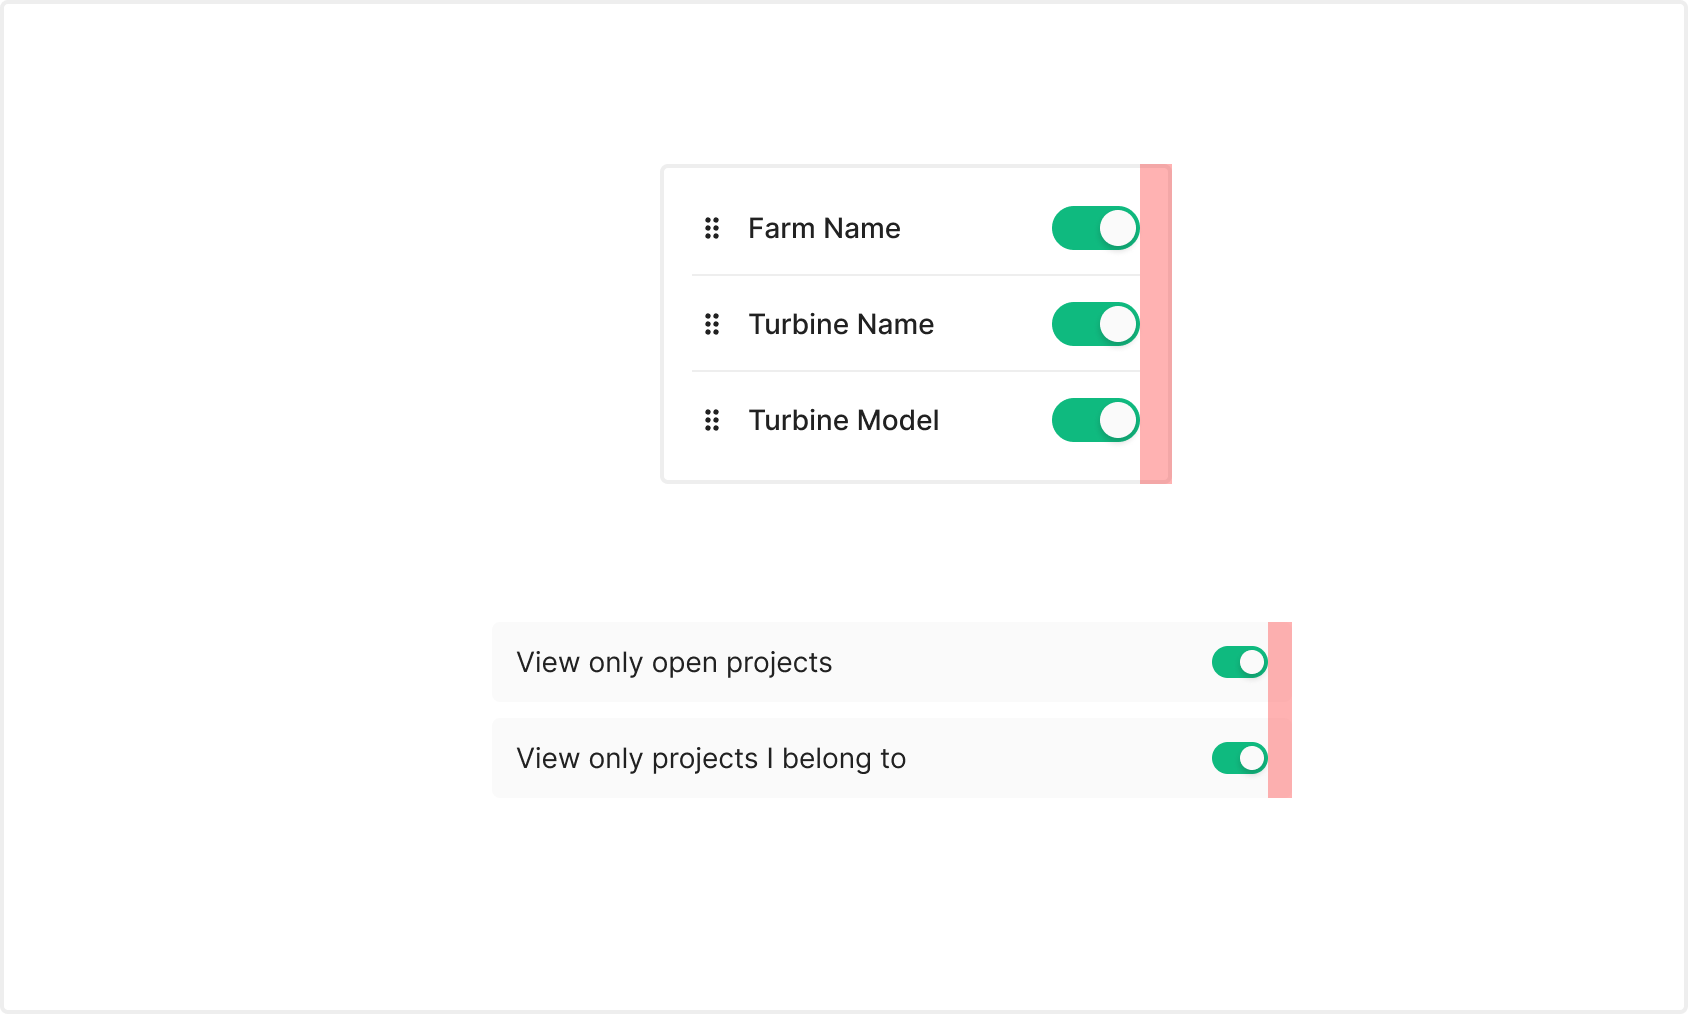Viewport: 1688px width, 1014px height.
Task: Click the "View only open projects" text
Action: [x=674, y=663]
